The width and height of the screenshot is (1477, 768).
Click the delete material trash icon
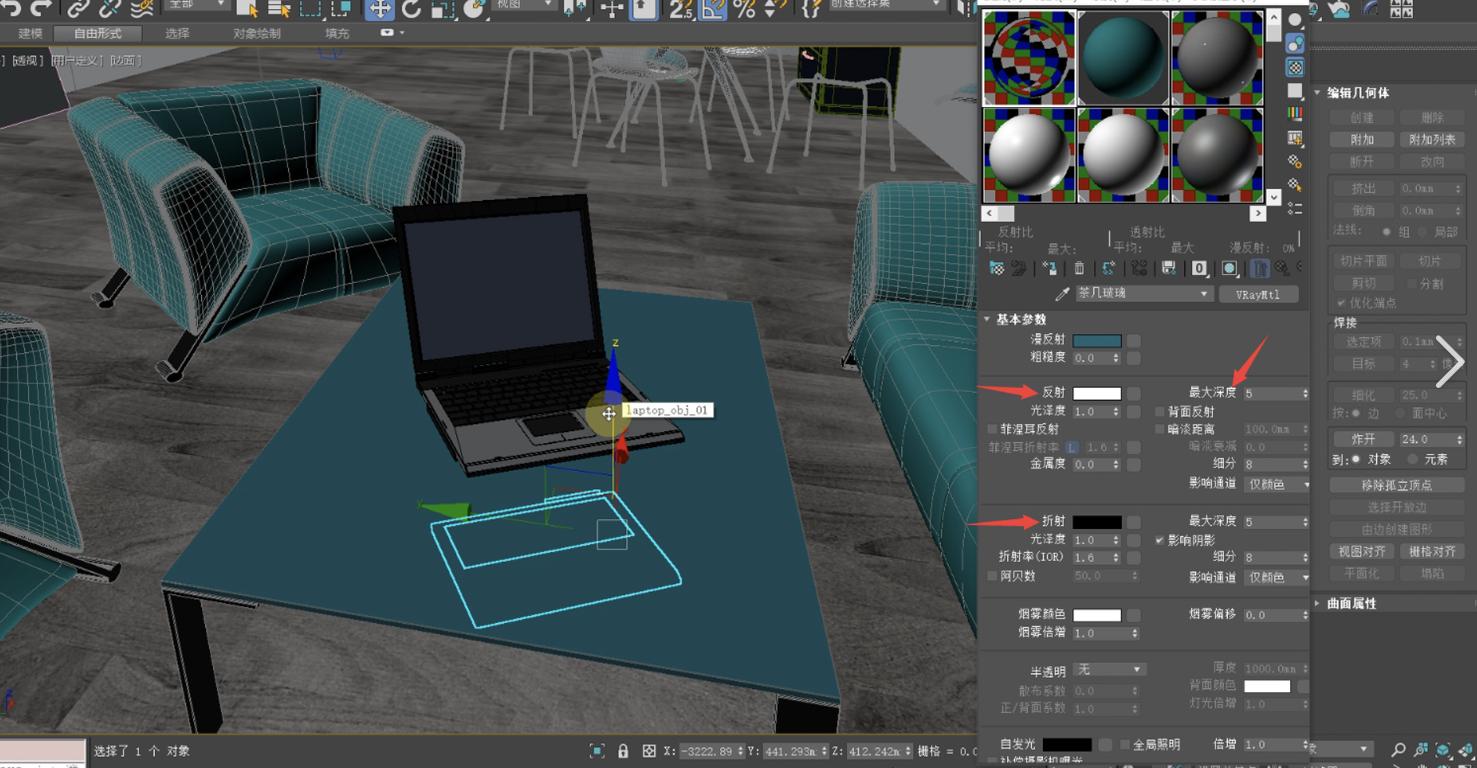click(x=1079, y=268)
